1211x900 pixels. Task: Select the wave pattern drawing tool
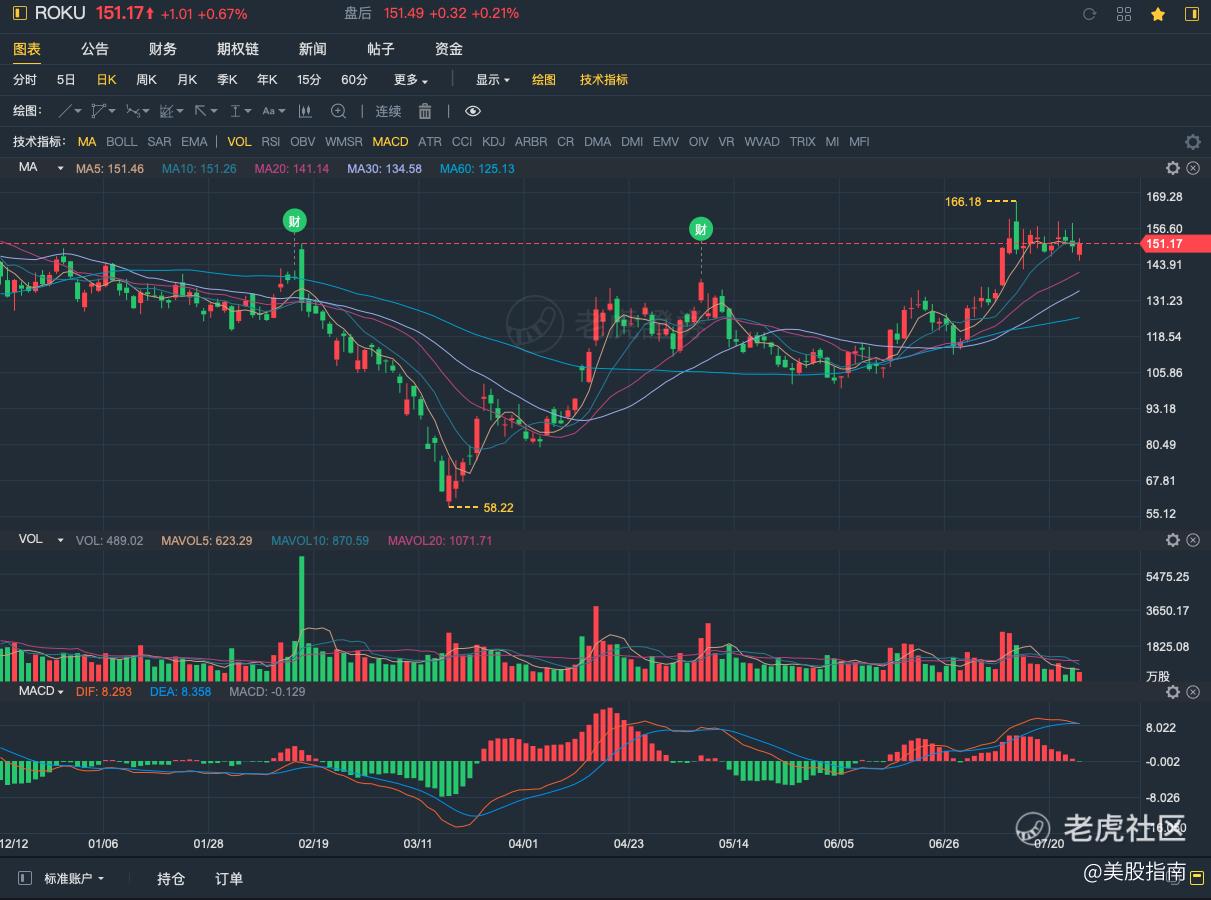133,111
